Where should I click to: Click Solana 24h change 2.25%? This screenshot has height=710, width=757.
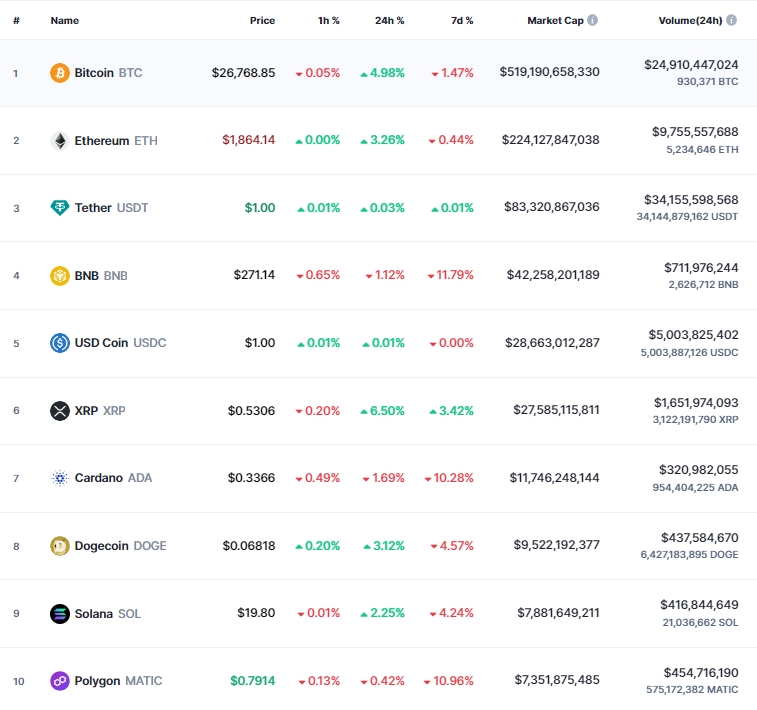(382, 613)
